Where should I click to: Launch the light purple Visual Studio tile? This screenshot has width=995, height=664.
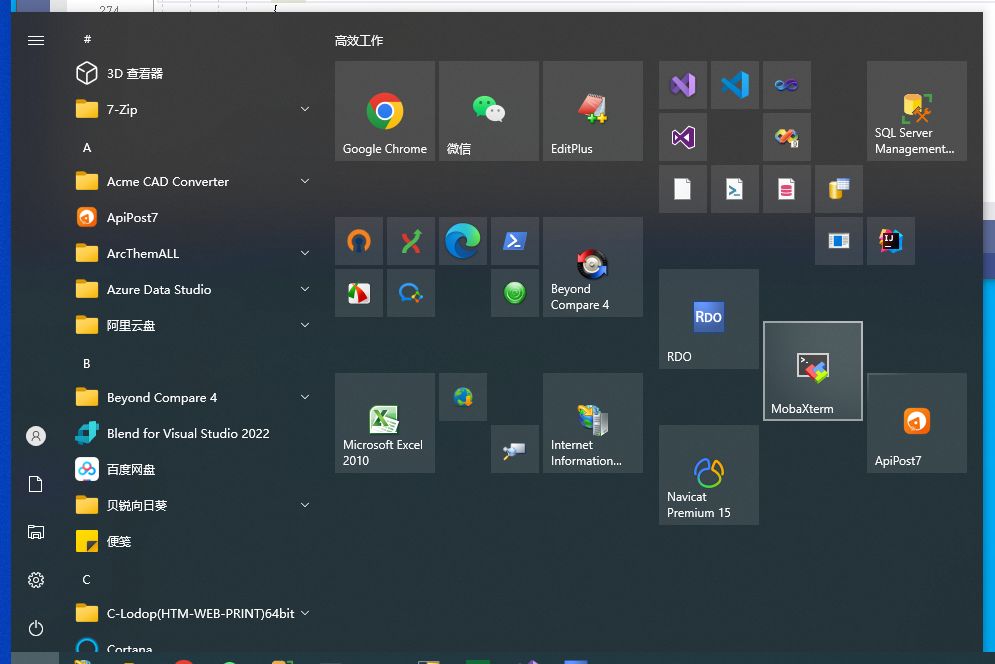[x=683, y=85]
